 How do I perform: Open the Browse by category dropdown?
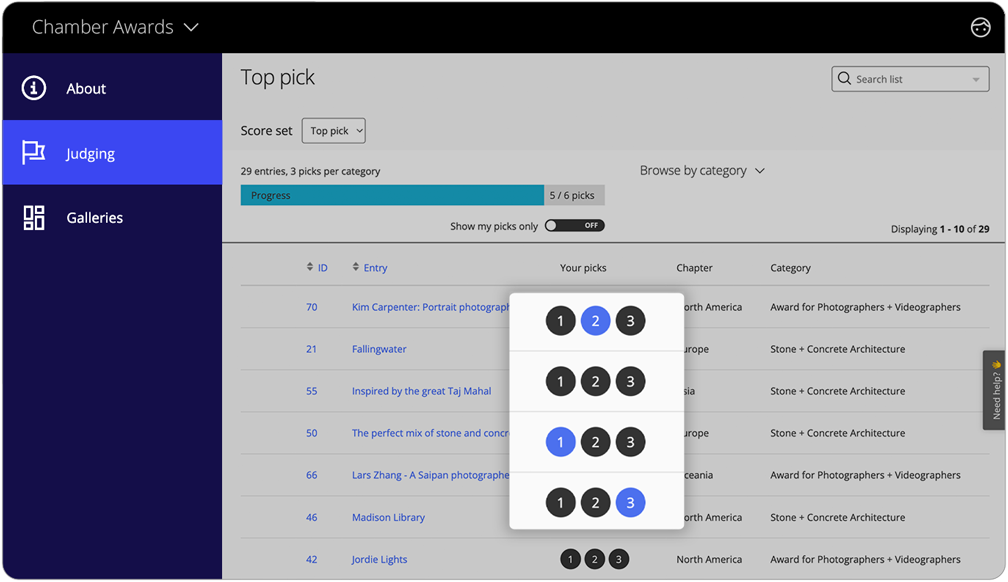[x=703, y=170]
